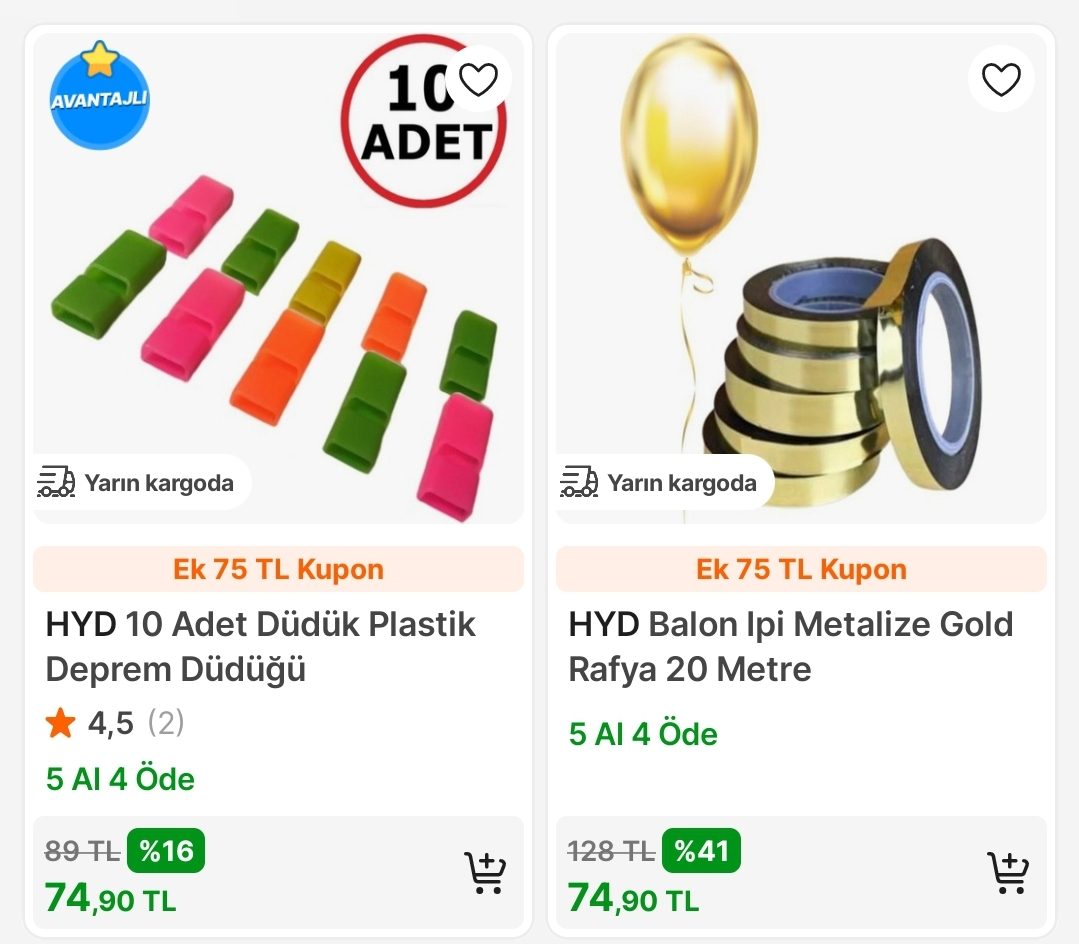Add the balloon ribbon to cart
This screenshot has height=944, width=1079.
[x=1008, y=872]
